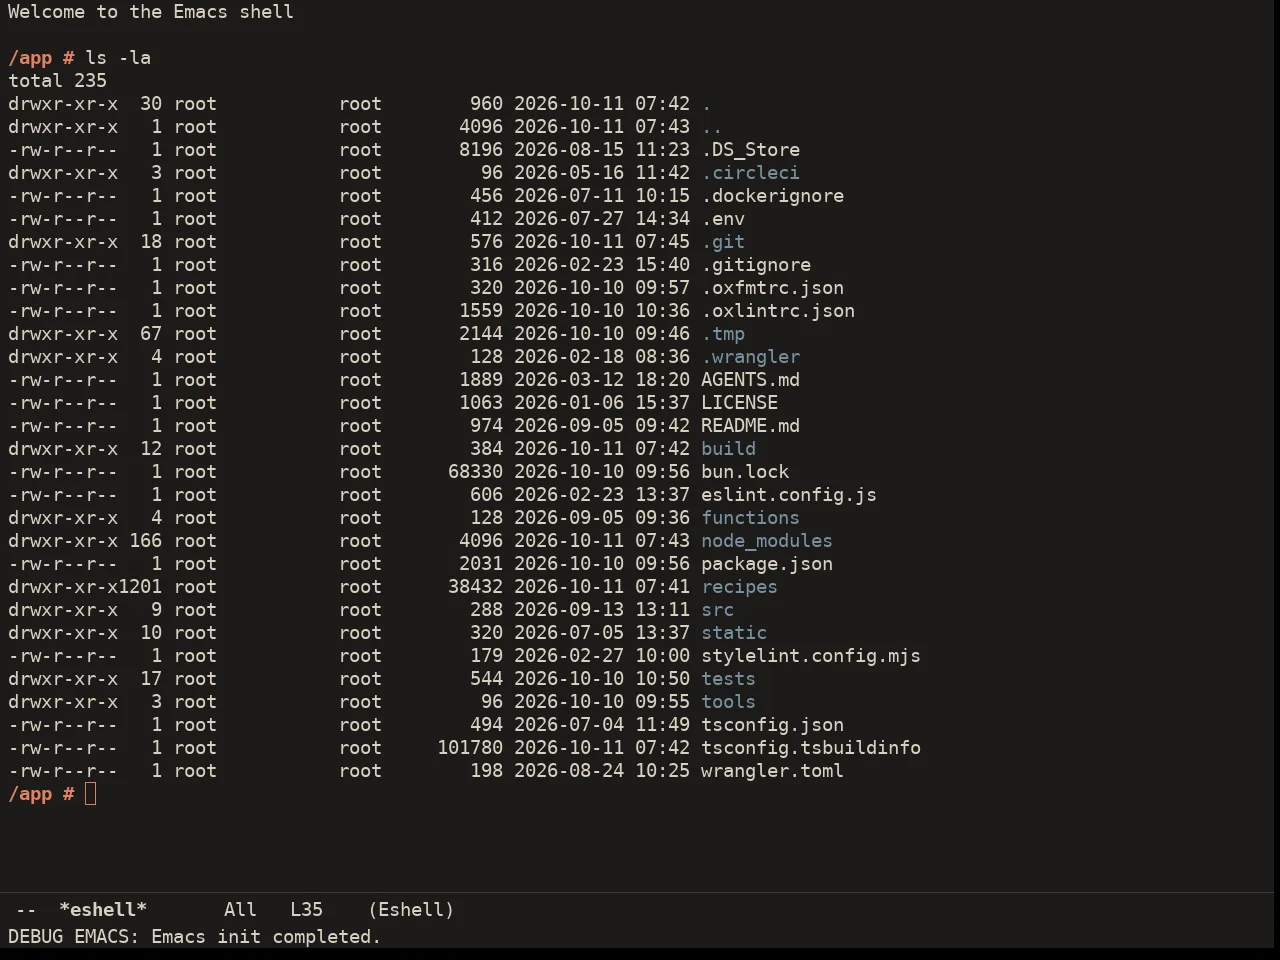Click the 101780 file size value
This screenshot has height=960, width=1280.
[x=470, y=748]
